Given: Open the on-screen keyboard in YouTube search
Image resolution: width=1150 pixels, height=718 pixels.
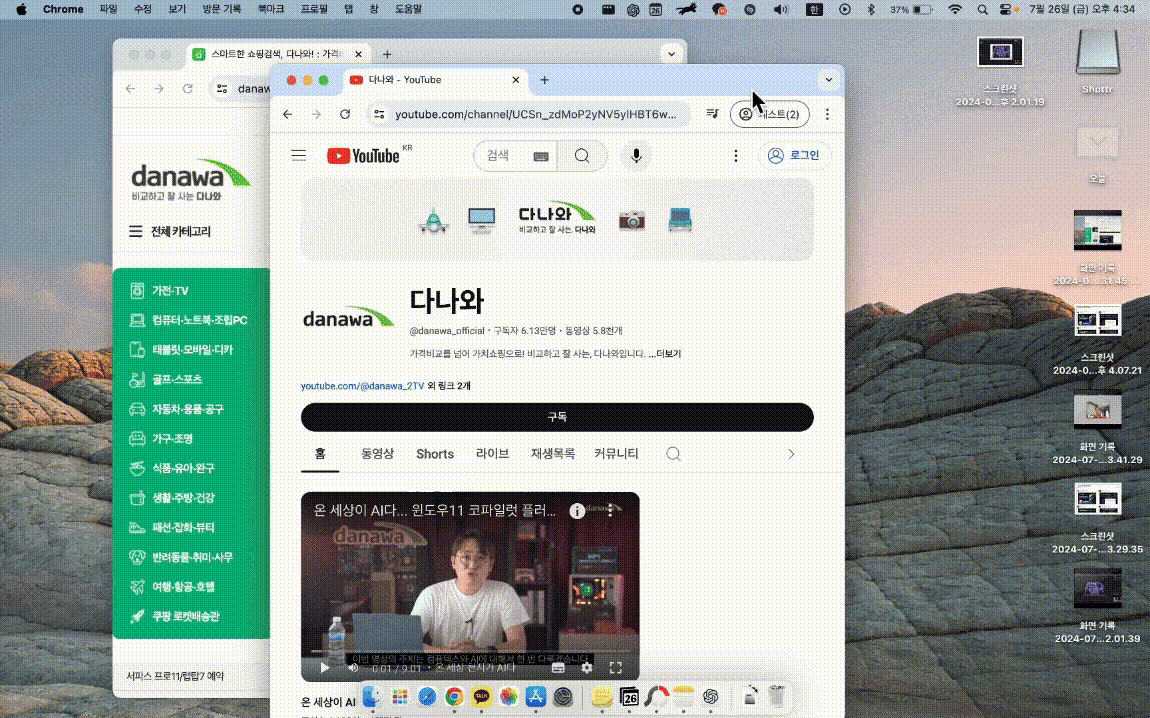Looking at the screenshot, I should pos(541,156).
